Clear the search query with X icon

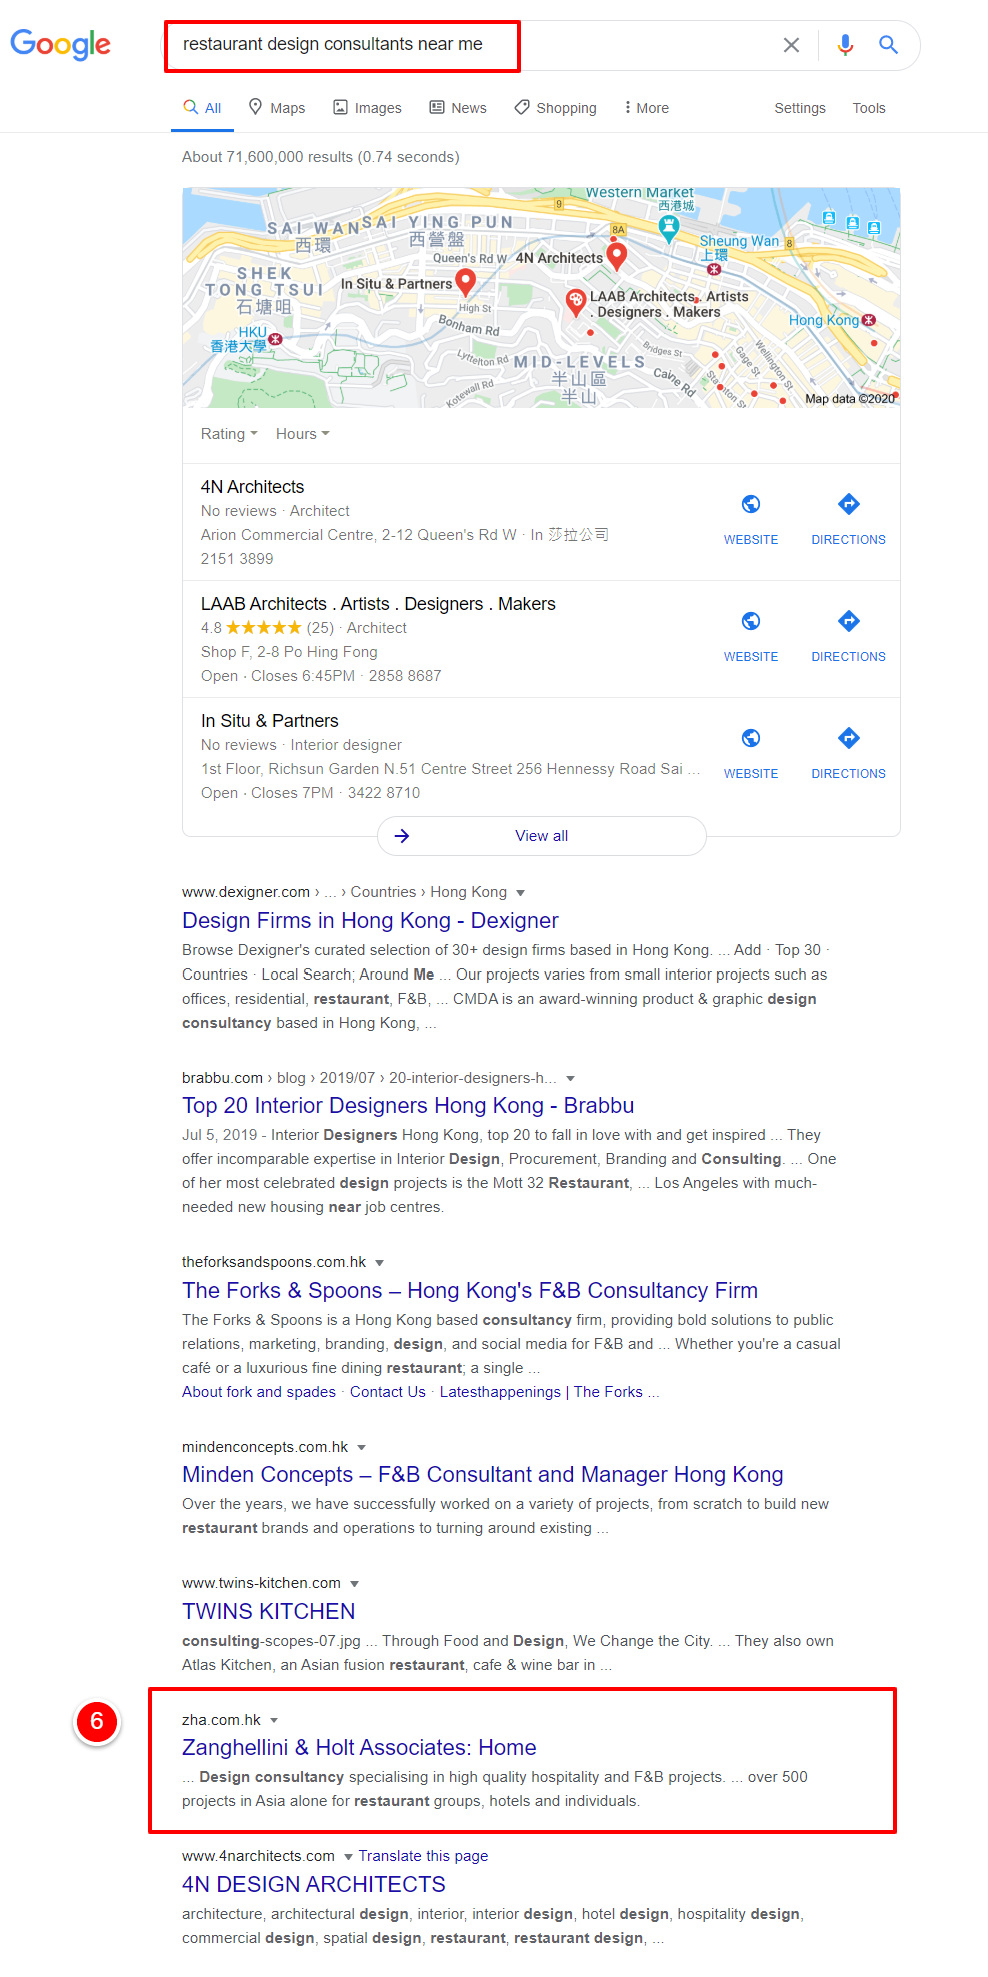click(791, 45)
